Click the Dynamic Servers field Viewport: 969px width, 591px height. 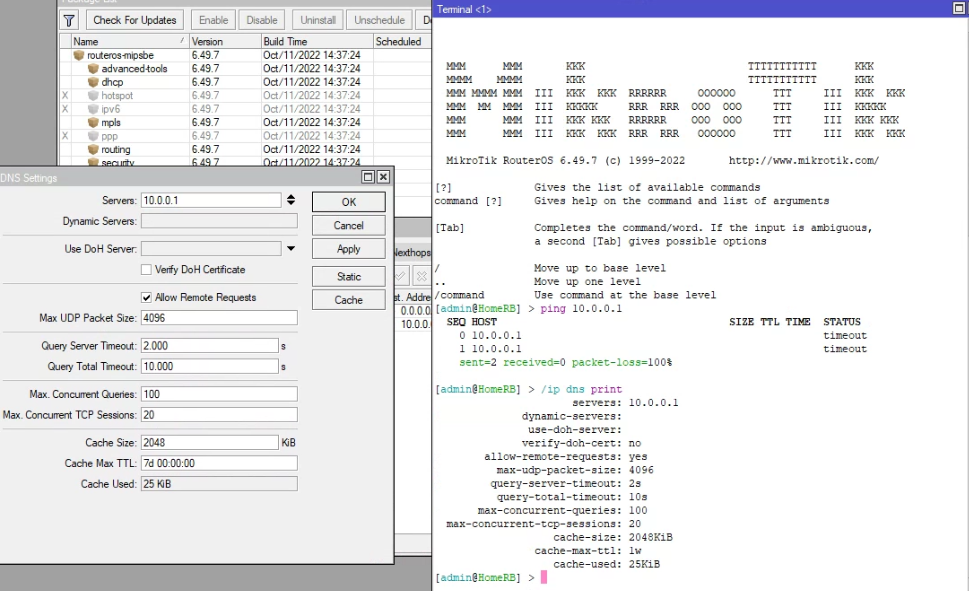click(x=219, y=221)
